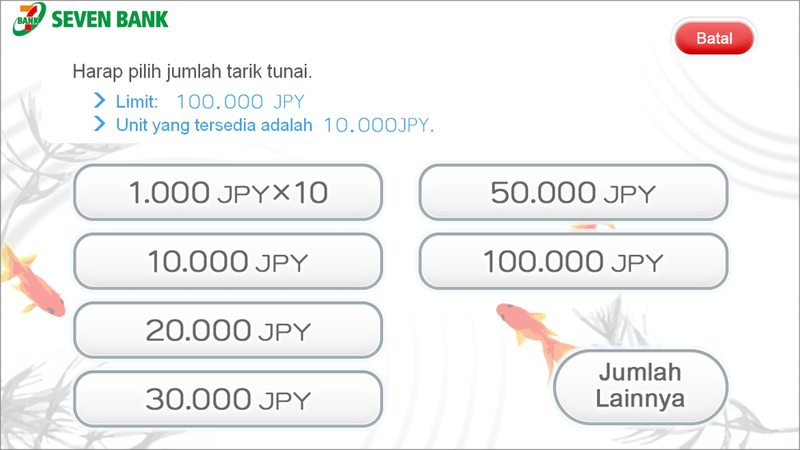Viewport: 800px width, 450px height.
Task: Click the SEVEN BANK brand text
Action: tap(110, 19)
